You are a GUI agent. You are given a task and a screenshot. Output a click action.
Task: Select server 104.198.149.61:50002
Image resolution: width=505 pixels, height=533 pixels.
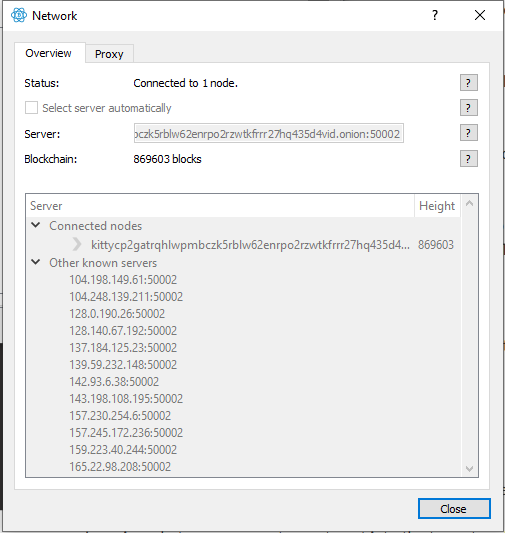(x=123, y=280)
